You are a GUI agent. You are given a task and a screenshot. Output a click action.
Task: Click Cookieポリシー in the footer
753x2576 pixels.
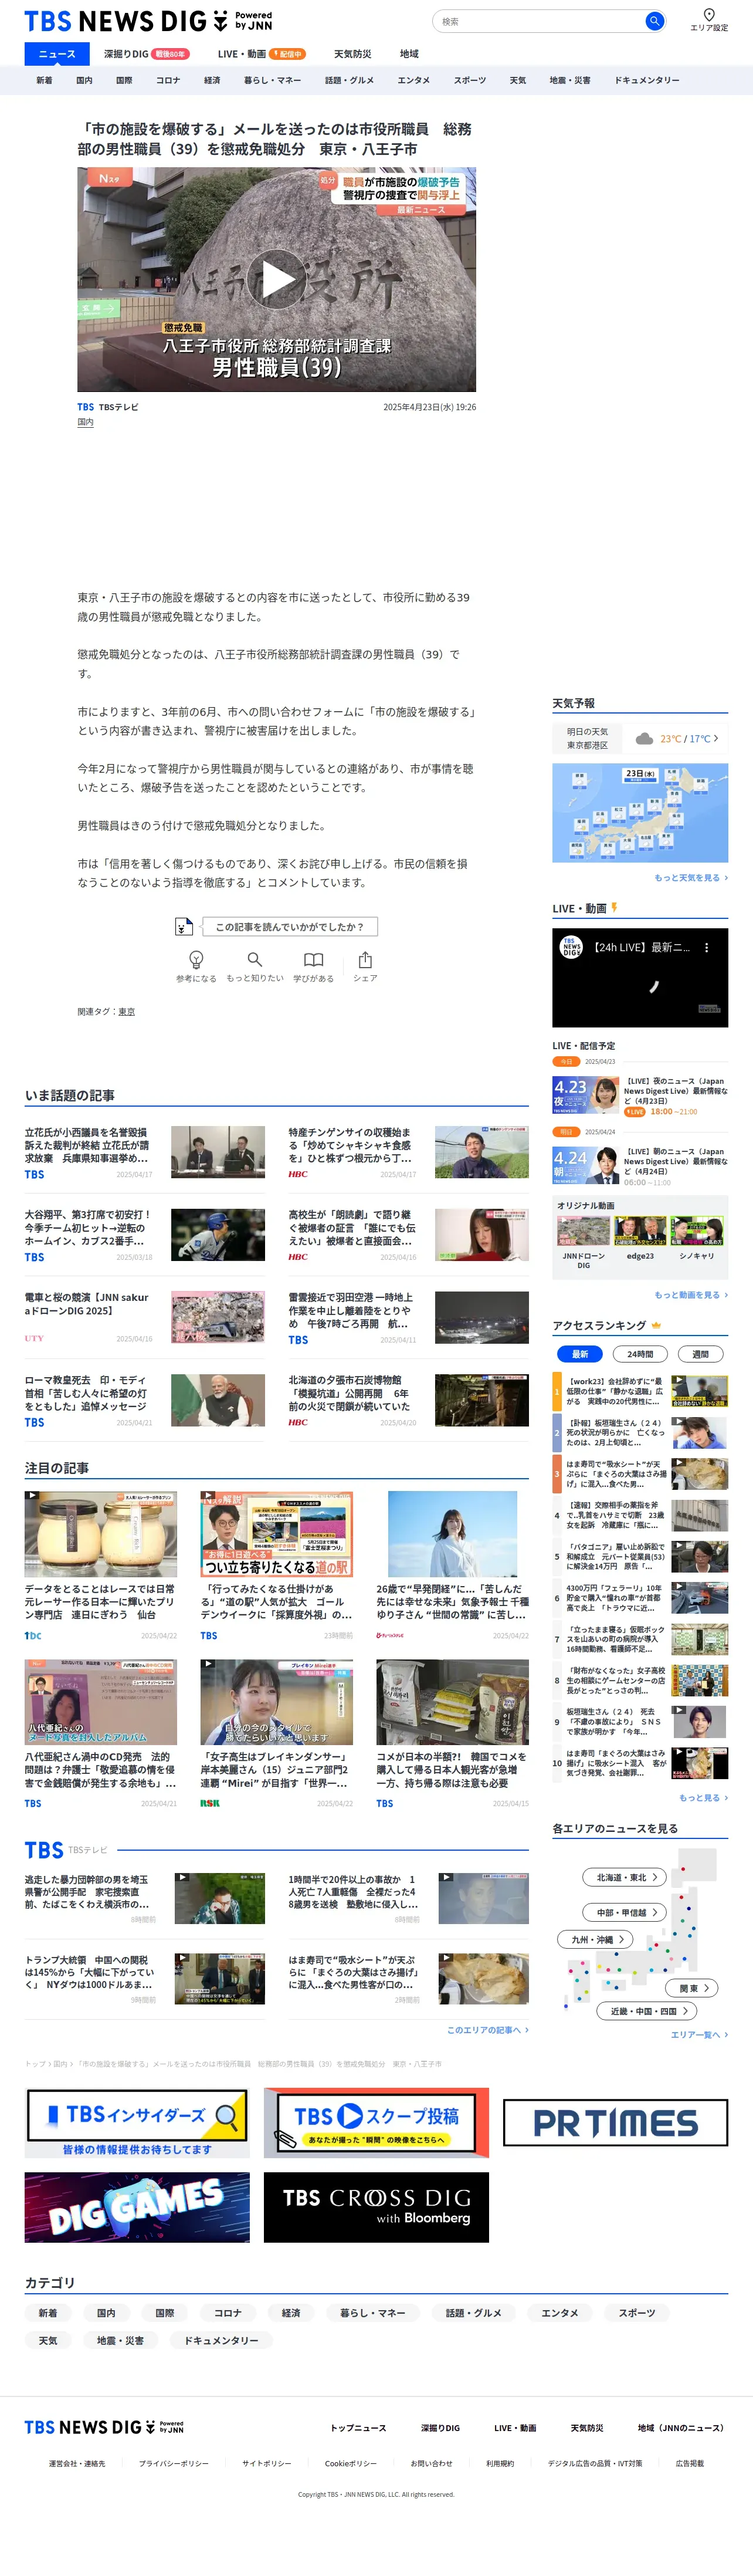click(351, 2464)
